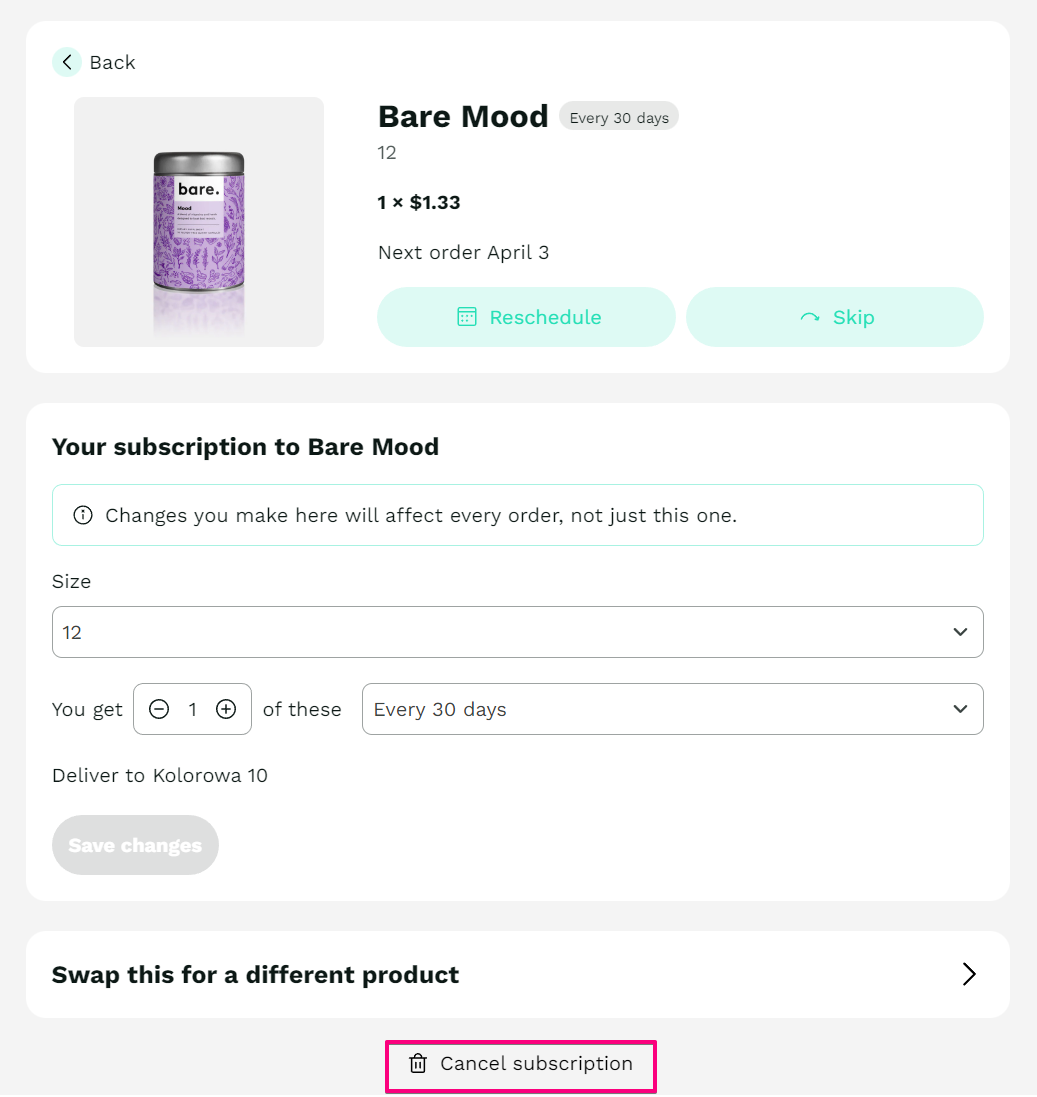The image size is (1037, 1097).
Task: Click Cancel subscription link
Action: 521,1063
